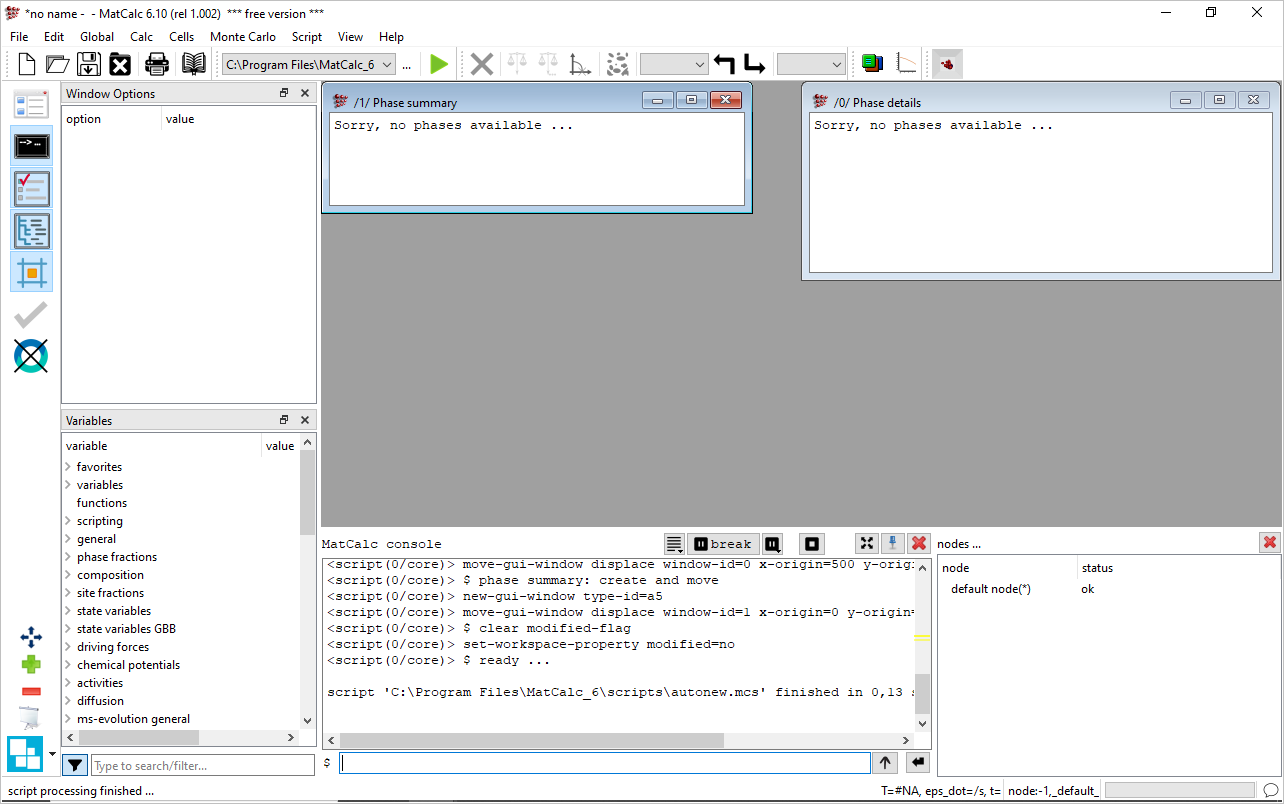Click the enter/return arrow button at console

918,763
